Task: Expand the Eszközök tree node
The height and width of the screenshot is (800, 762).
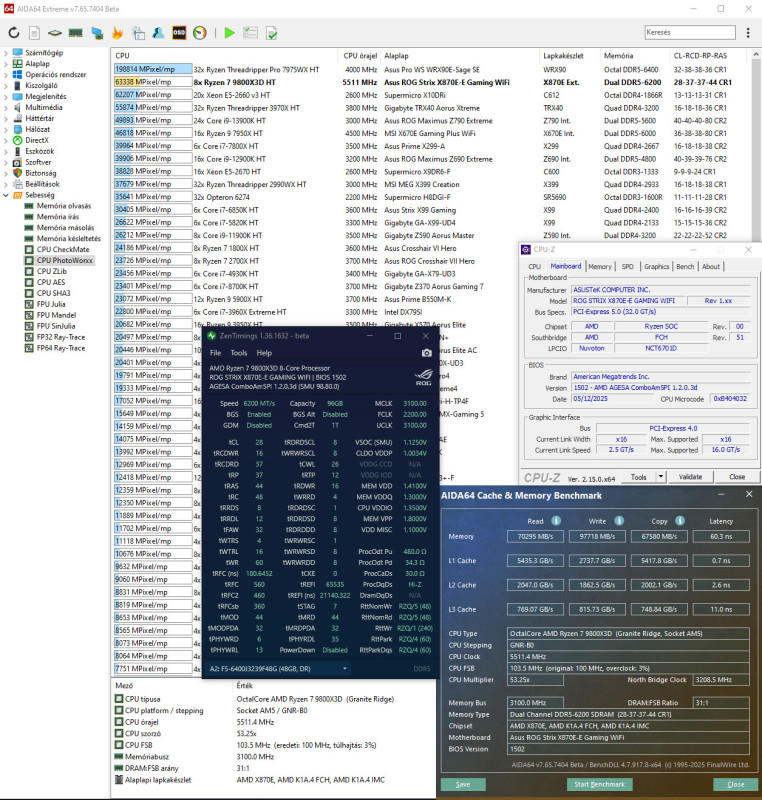Action: coord(6,151)
